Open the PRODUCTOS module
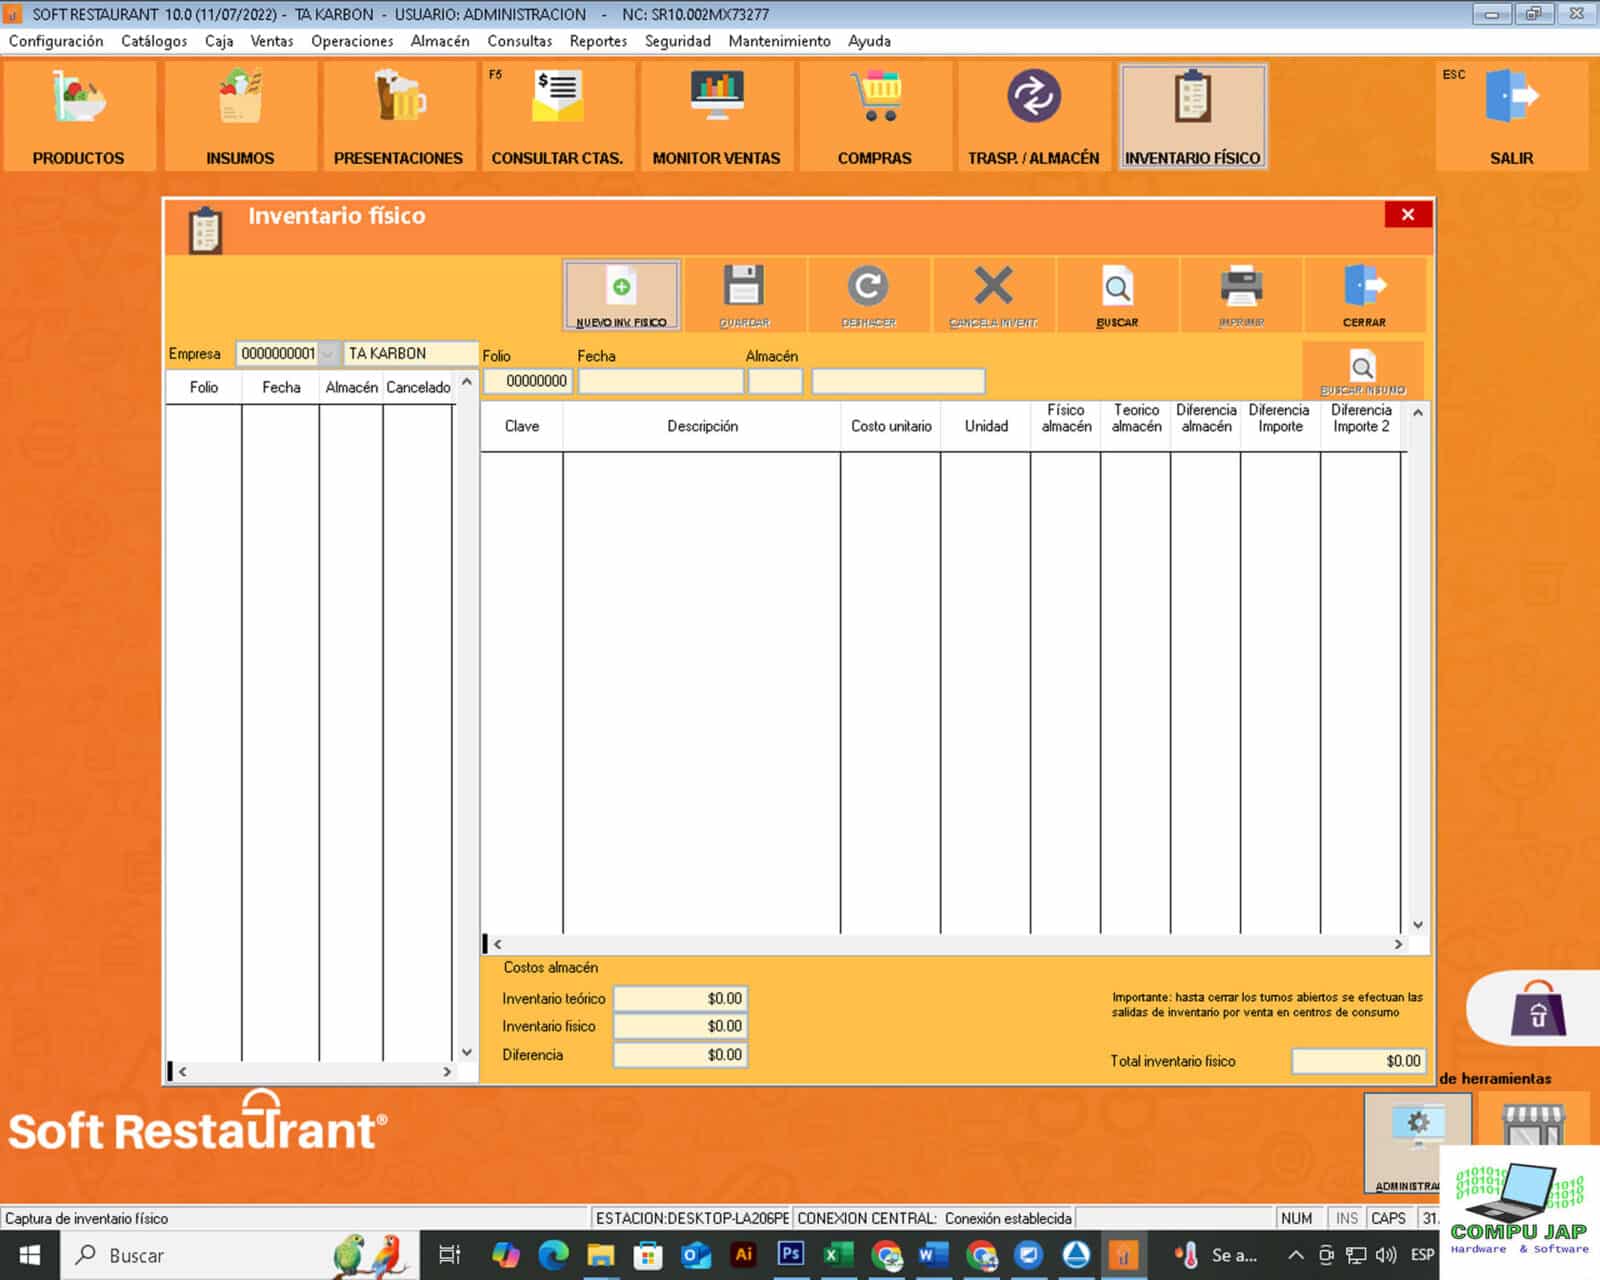Image resolution: width=1600 pixels, height=1280 pixels. pyautogui.click(x=79, y=116)
